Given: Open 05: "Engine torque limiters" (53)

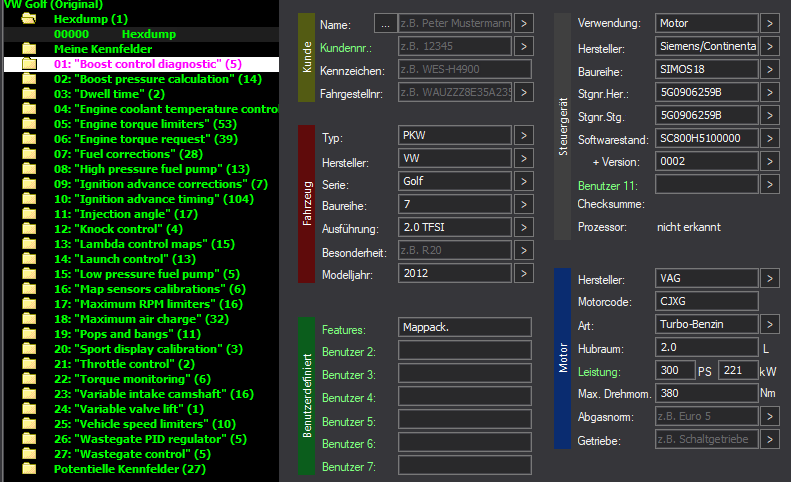Looking at the screenshot, I should pos(145,124).
